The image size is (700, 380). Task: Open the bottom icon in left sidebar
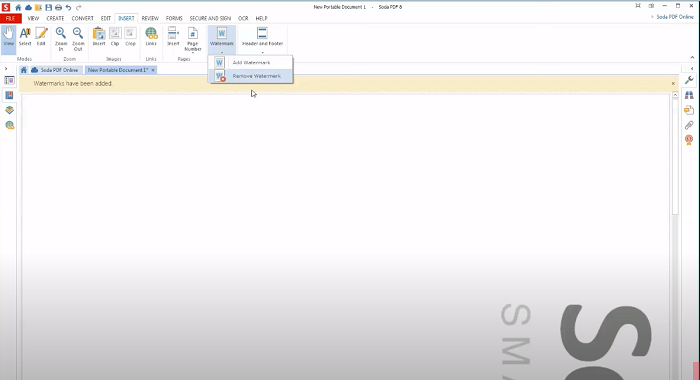pyautogui.click(x=9, y=125)
